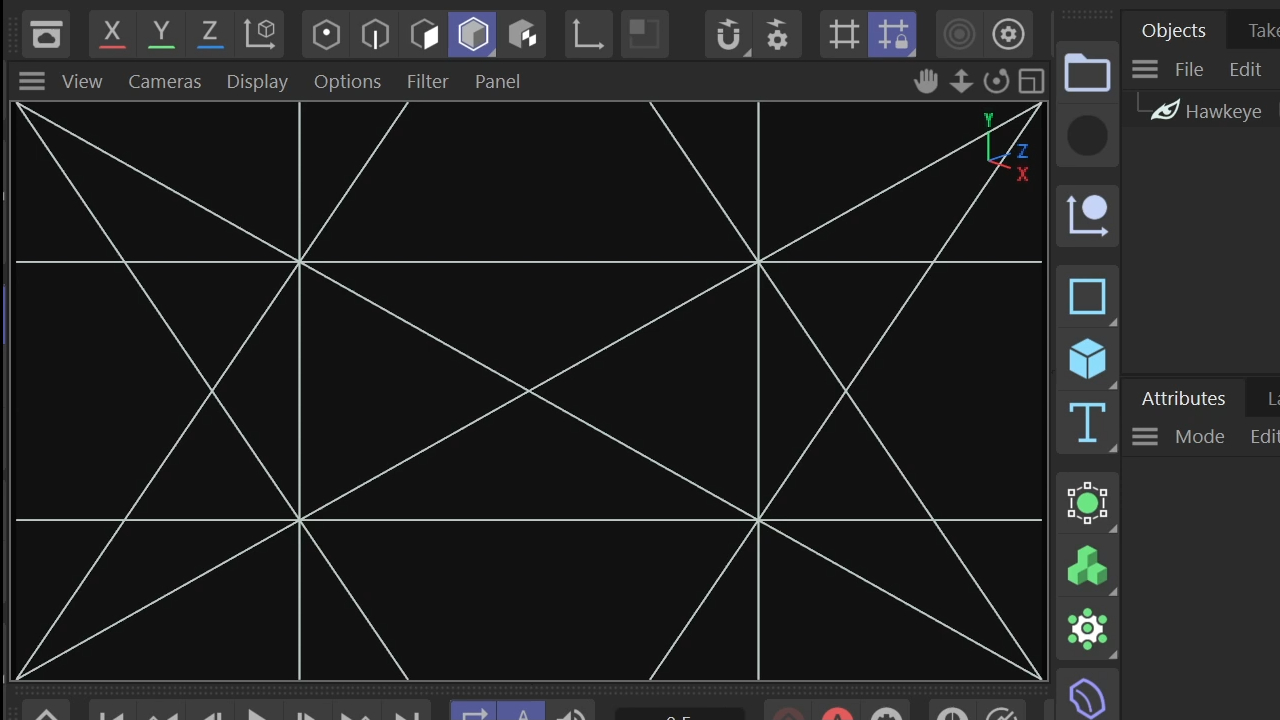Select the Hawkeye object in list
The width and height of the screenshot is (1280, 720).
pyautogui.click(x=1223, y=111)
